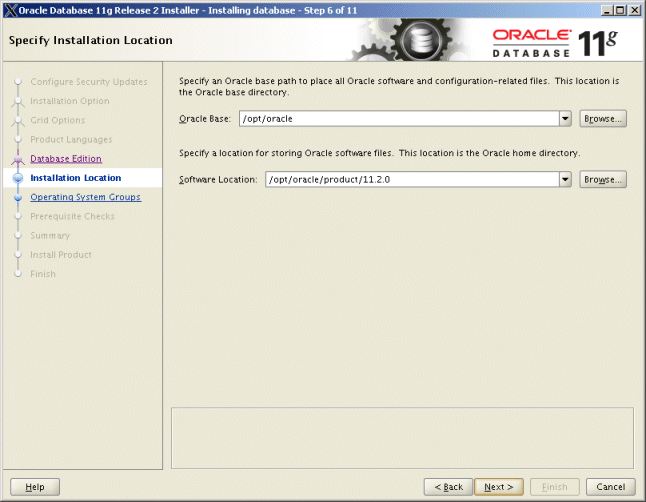Click the X window system title icon
Viewport: 646px width, 502px height.
coord(11,10)
